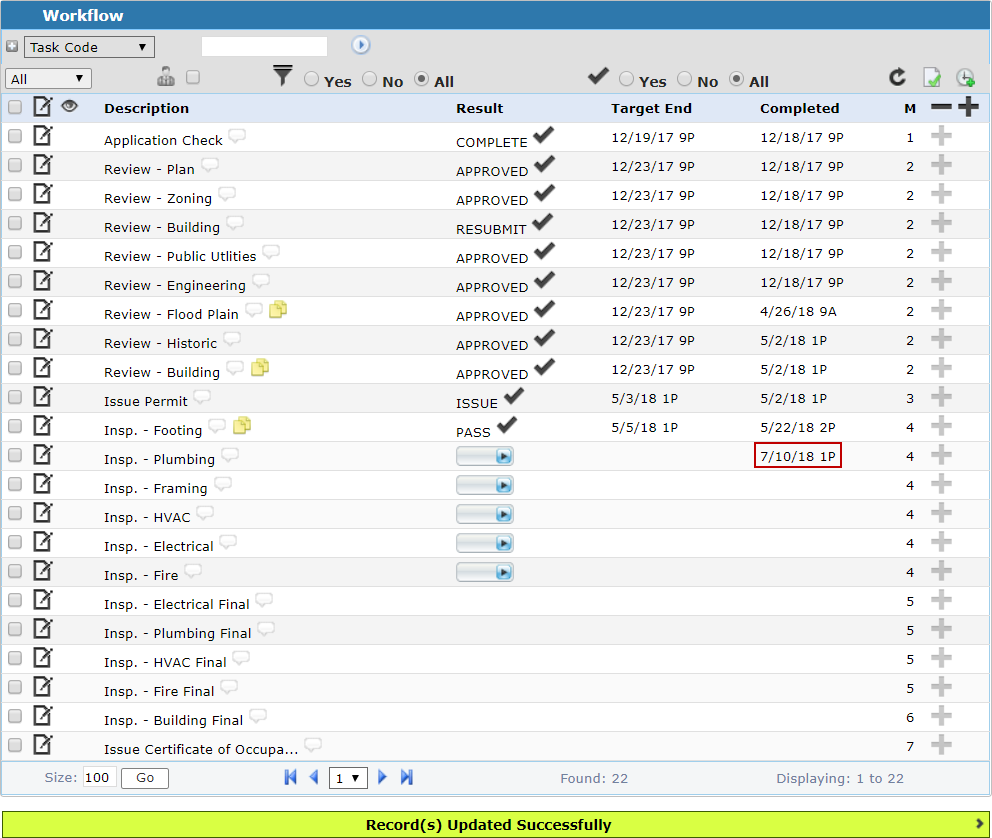Toggle the eye visibility icon in header
The width and height of the screenshot is (992, 838).
click(x=70, y=106)
